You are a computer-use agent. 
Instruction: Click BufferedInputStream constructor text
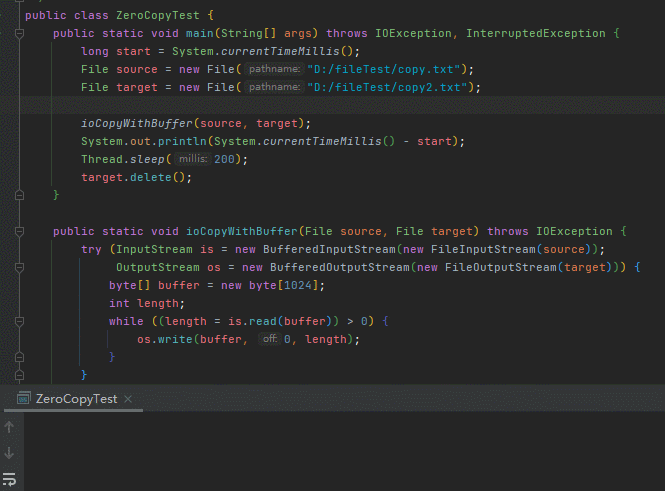coord(329,249)
